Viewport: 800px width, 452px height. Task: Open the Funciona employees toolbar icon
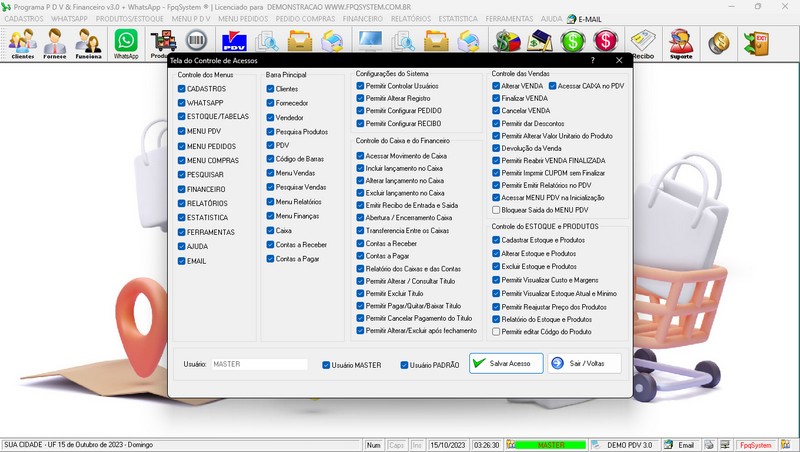[88, 43]
